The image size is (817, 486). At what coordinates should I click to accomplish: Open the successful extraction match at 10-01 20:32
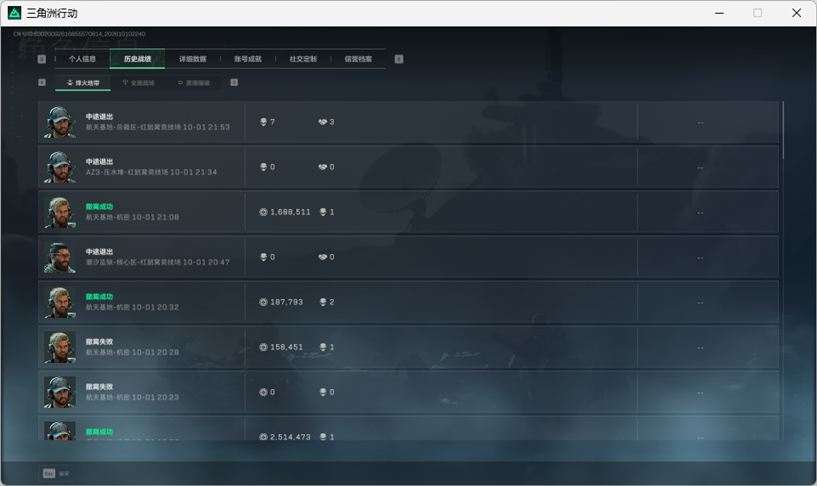(408, 302)
